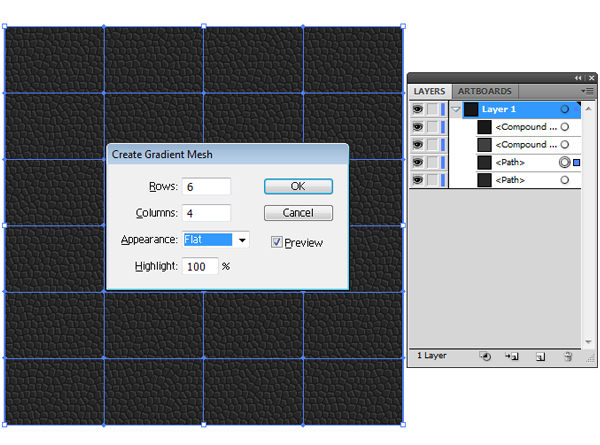Cancel the Create Gradient Mesh dialog
The image size is (600, 445).
[x=298, y=213]
